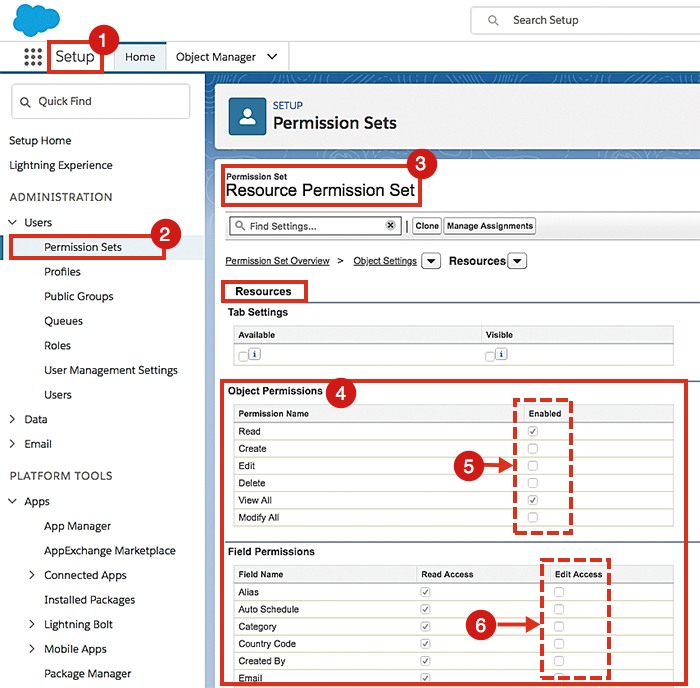
Task: Collapse the Apps section chevron
Action: tap(12, 501)
